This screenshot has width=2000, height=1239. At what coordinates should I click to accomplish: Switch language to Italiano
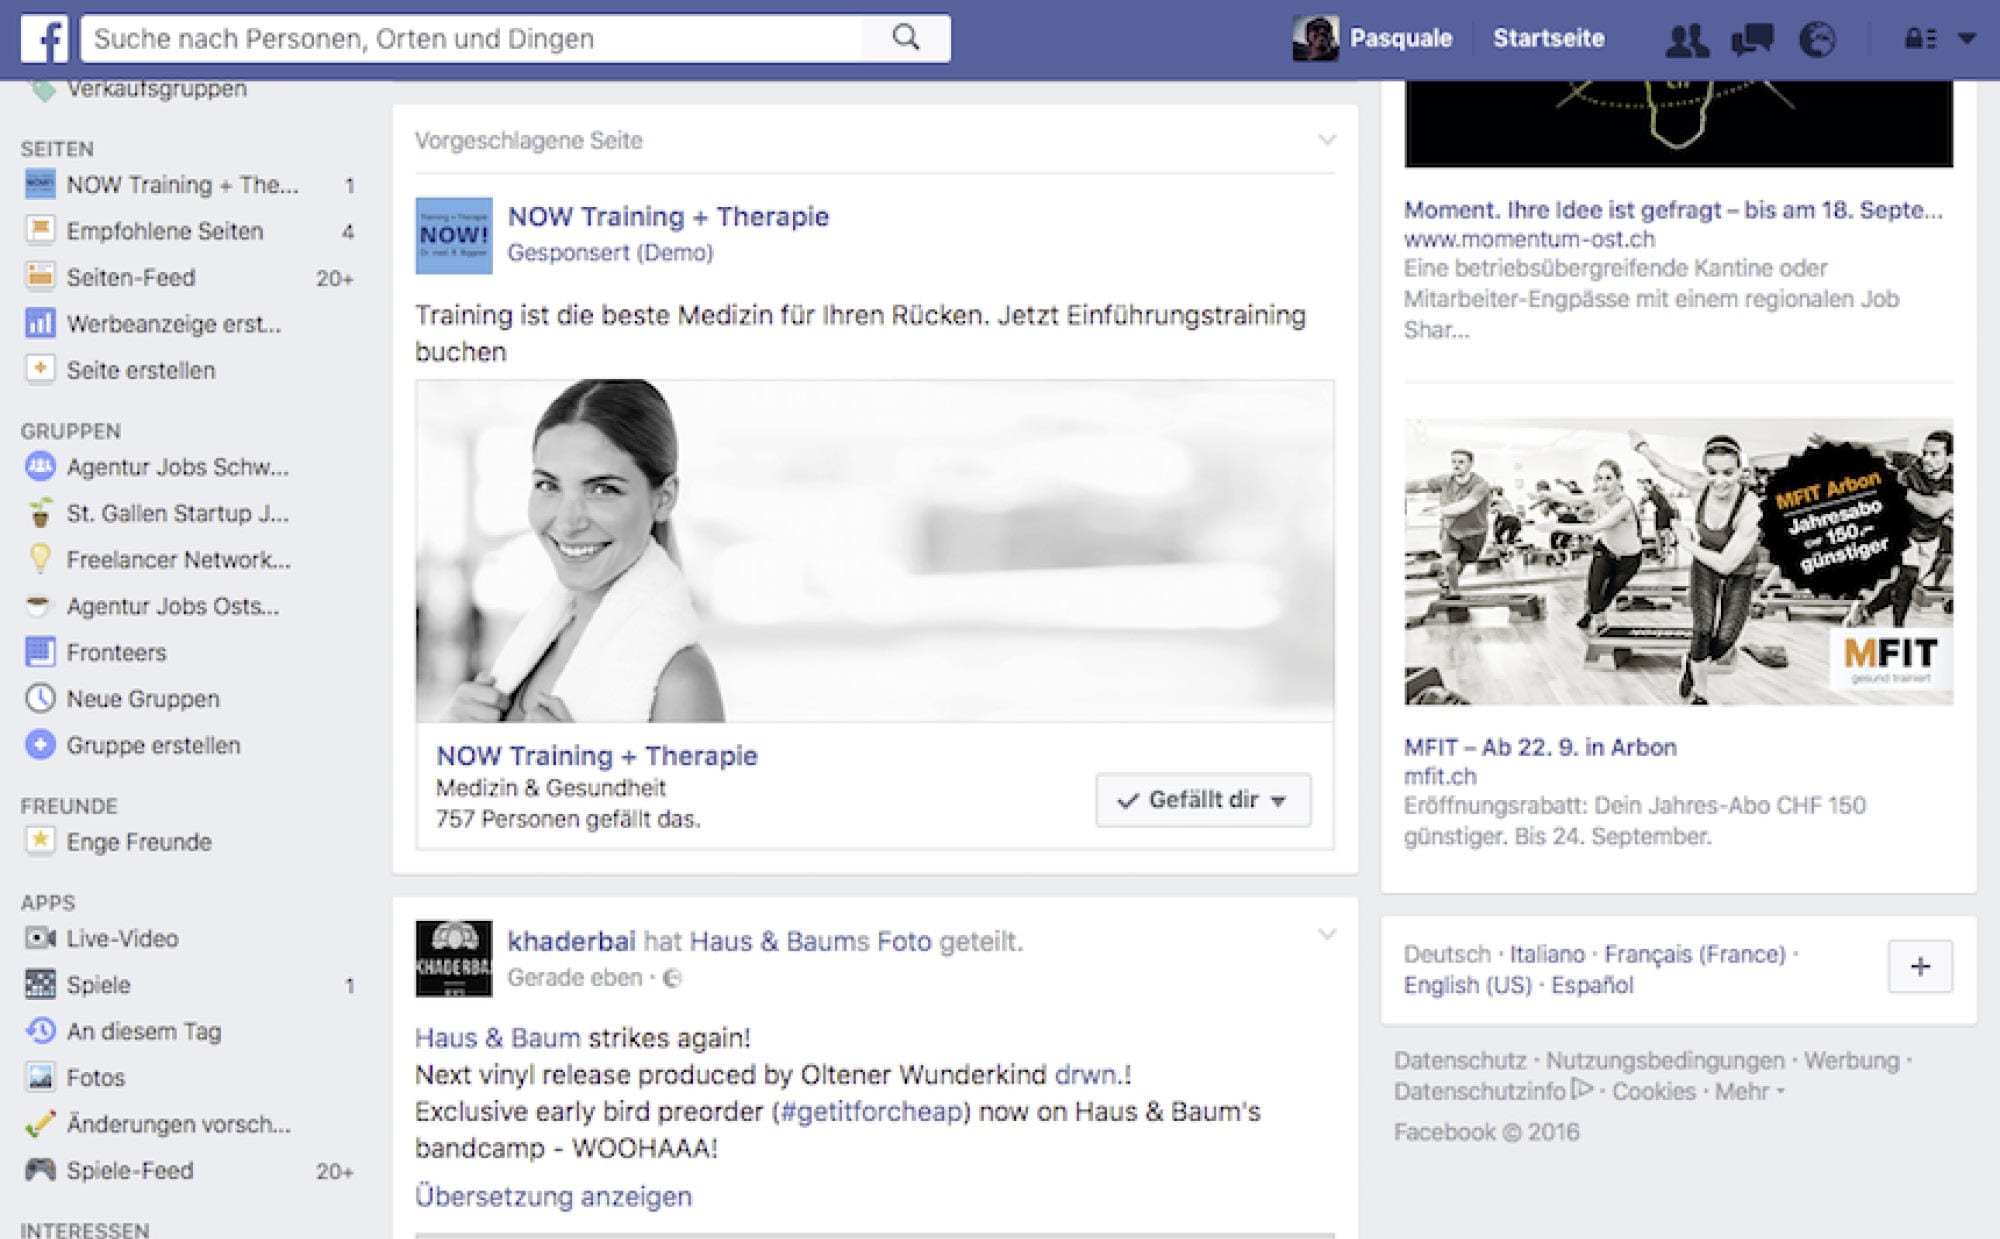(x=1547, y=954)
